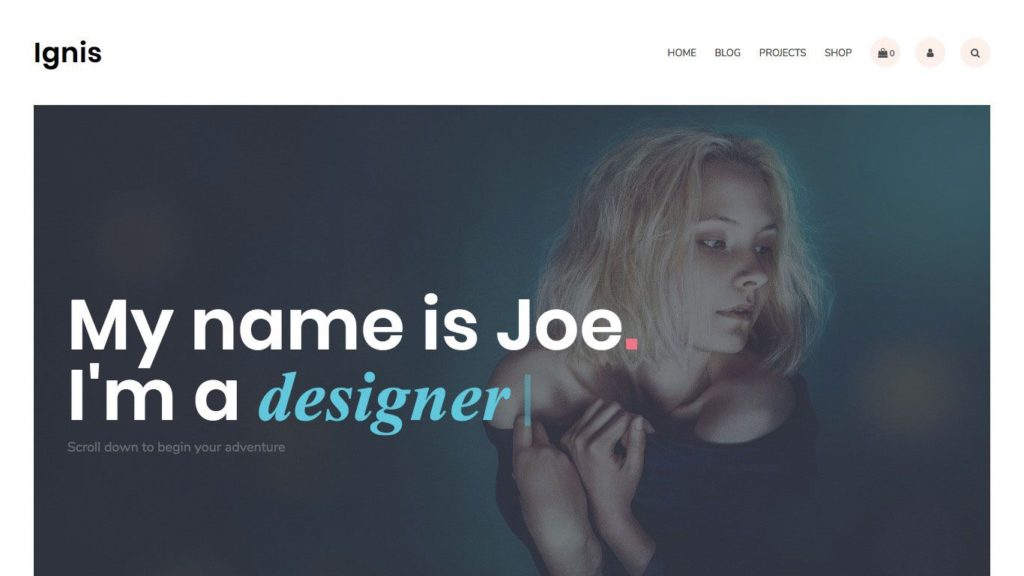Open the user account icon
Viewport: 1024px width, 576px height.
pyautogui.click(x=930, y=53)
